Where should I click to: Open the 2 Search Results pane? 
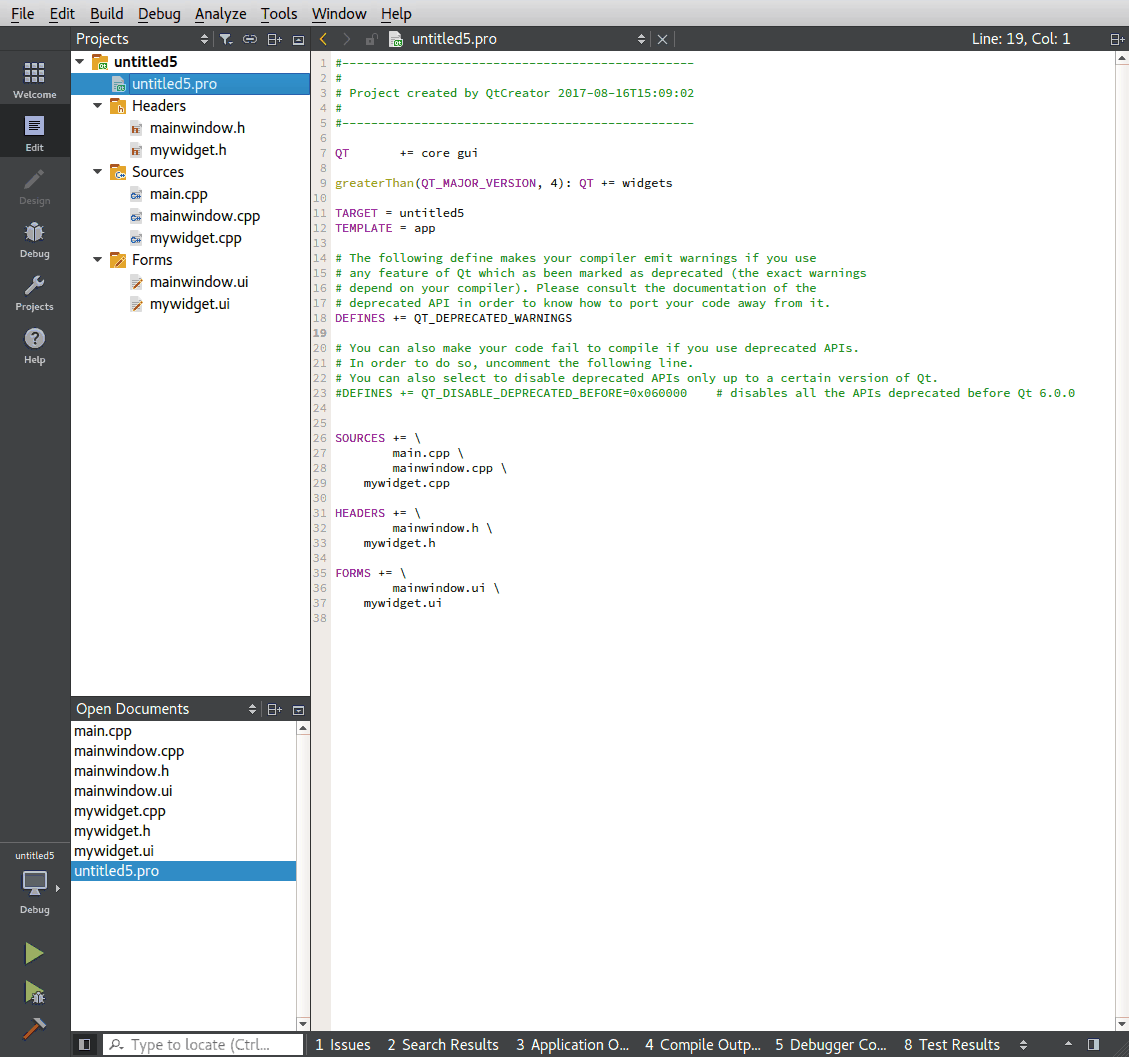[x=443, y=1044]
